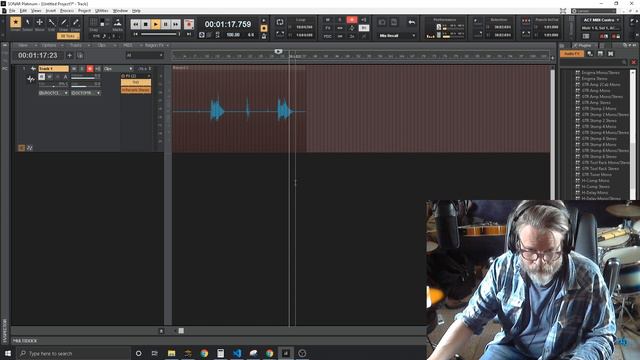This screenshot has height=360, width=640.
Task: Click the Record transport button
Action: pos(189,24)
